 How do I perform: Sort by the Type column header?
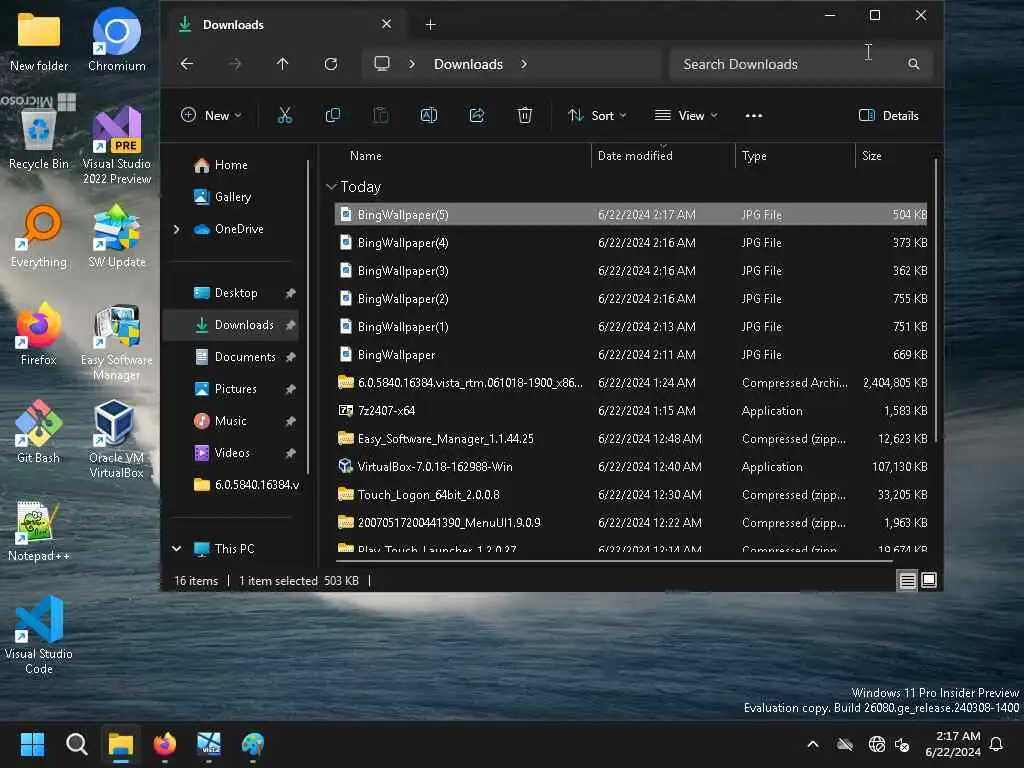coord(754,156)
